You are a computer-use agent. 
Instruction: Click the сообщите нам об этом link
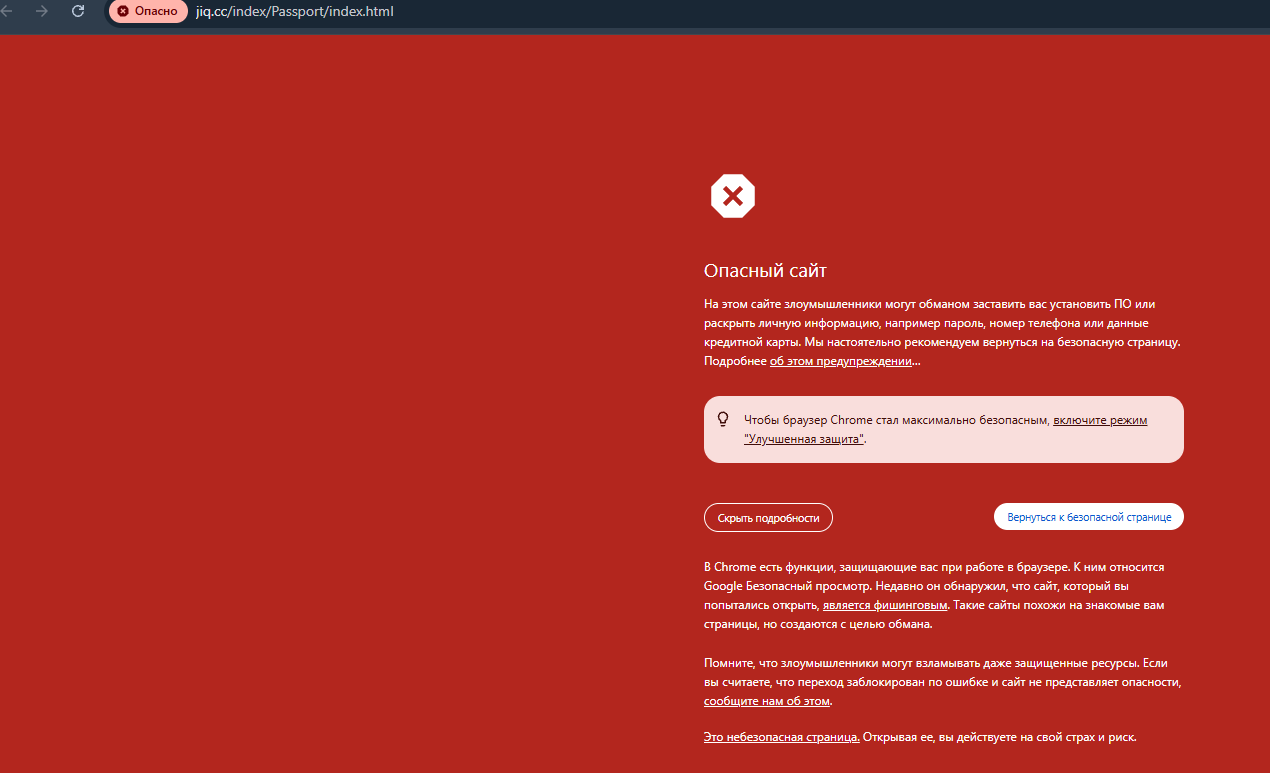coord(767,701)
